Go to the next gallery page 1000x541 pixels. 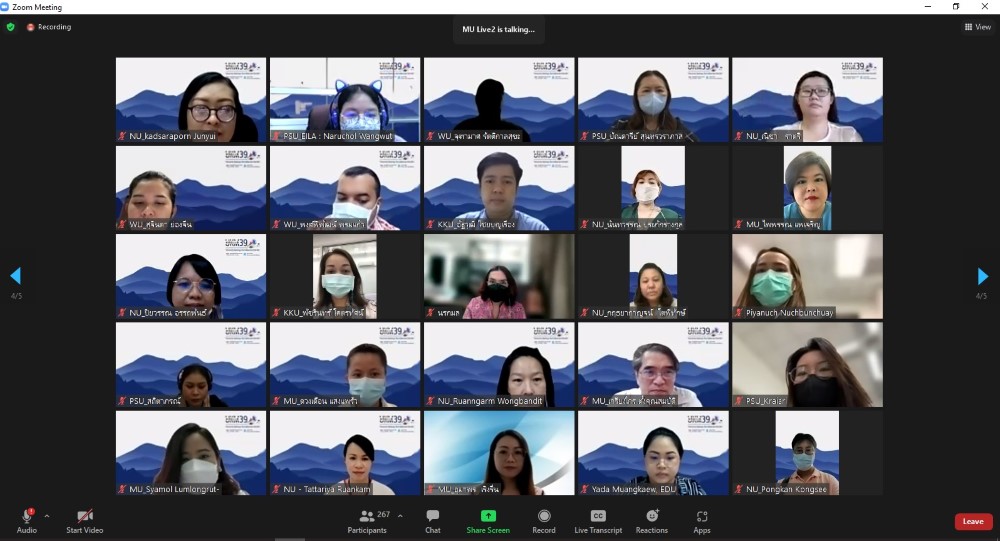pyautogui.click(x=982, y=277)
